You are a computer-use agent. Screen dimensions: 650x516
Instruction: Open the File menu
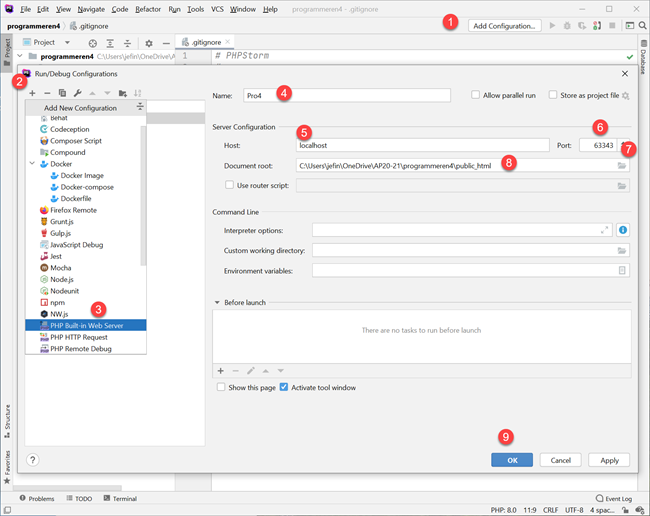(25, 9)
